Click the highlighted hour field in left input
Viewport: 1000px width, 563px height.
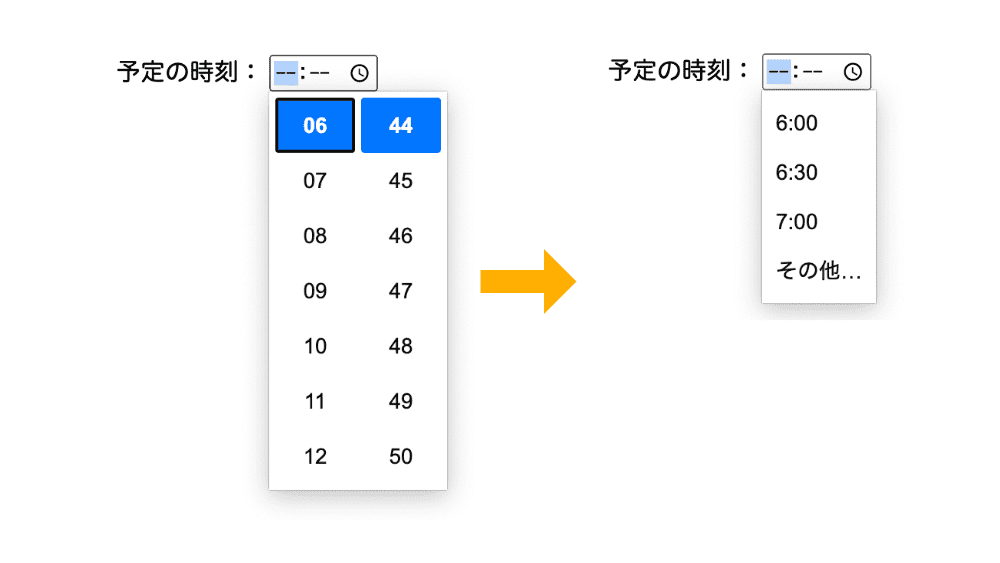[286, 73]
